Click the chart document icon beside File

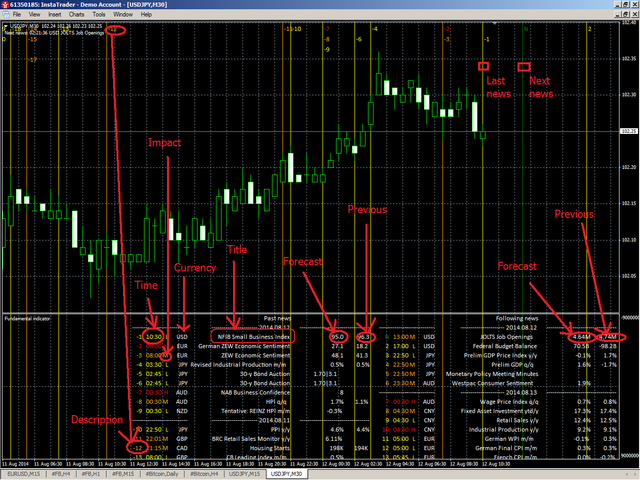pyautogui.click(x=6, y=14)
